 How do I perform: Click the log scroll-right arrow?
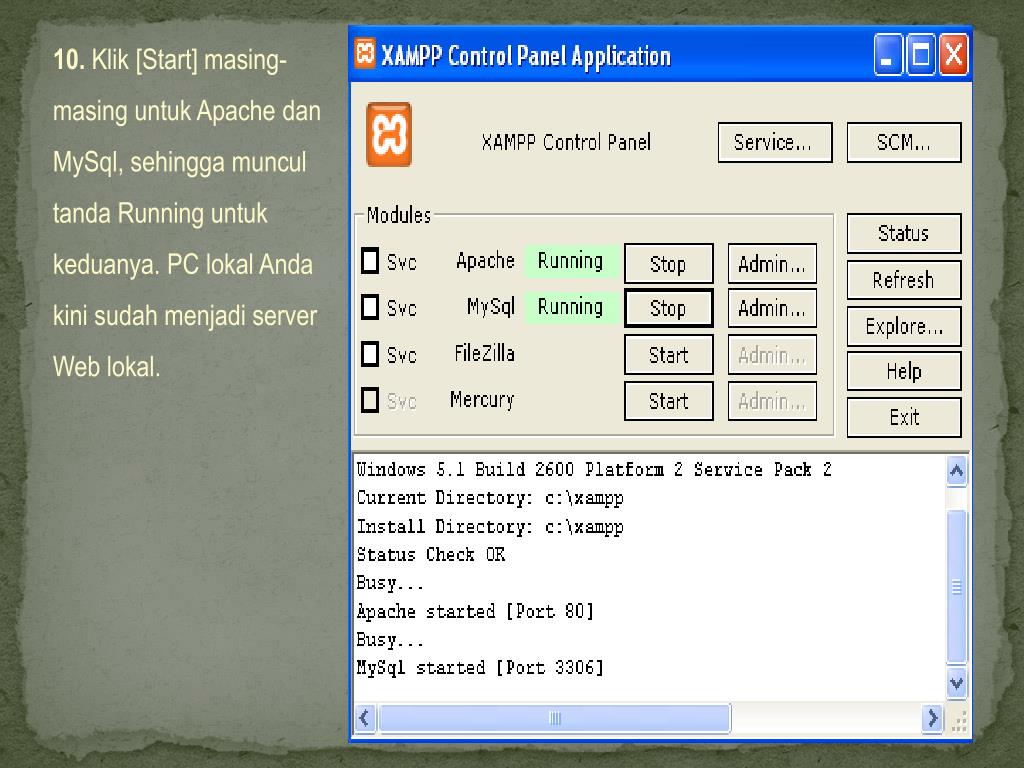point(933,718)
